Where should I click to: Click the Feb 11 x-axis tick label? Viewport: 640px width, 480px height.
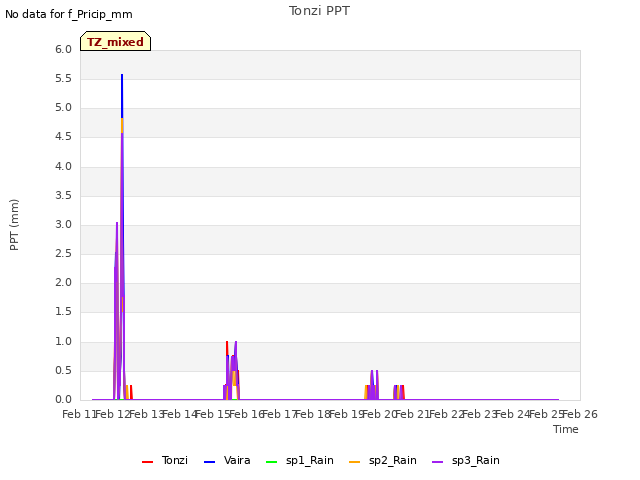coord(79,414)
